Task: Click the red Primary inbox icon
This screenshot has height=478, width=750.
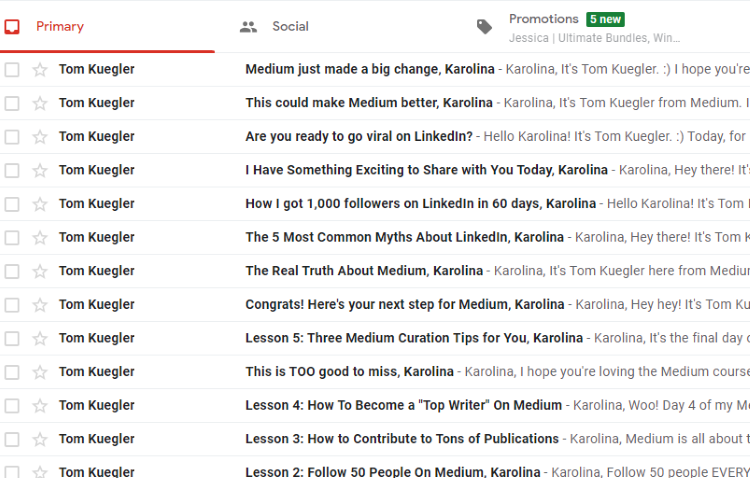Action: click(12, 27)
